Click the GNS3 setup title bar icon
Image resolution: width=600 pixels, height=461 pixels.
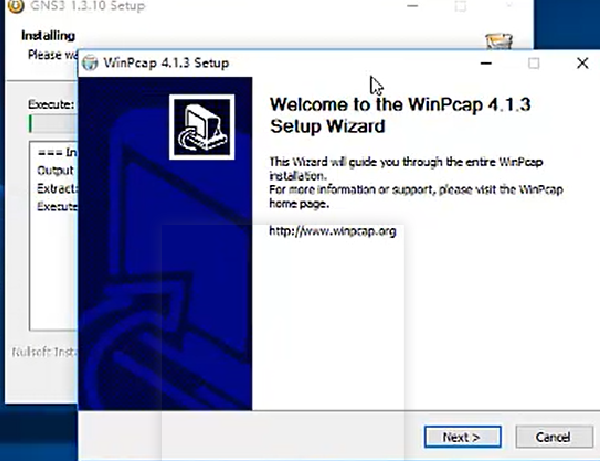[x=16, y=6]
